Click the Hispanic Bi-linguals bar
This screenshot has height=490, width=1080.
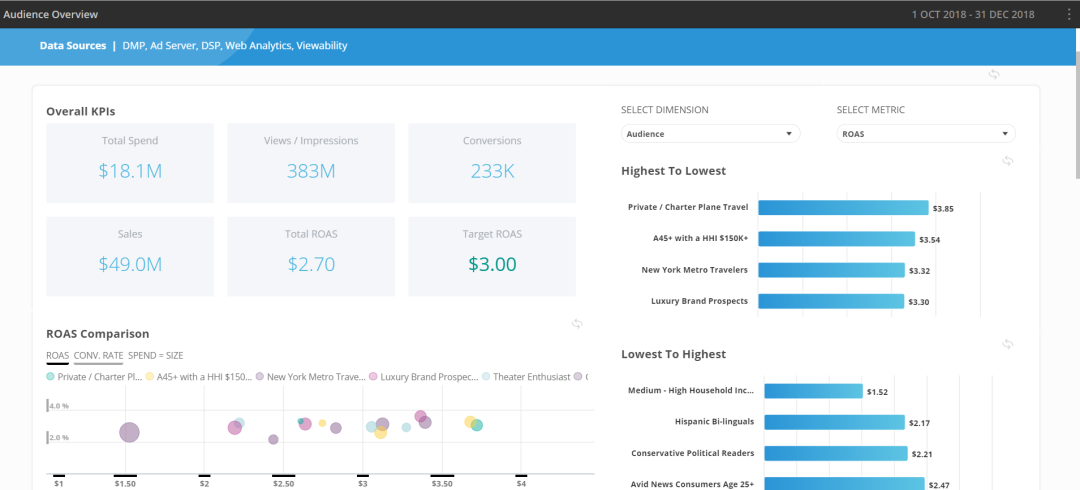point(831,422)
